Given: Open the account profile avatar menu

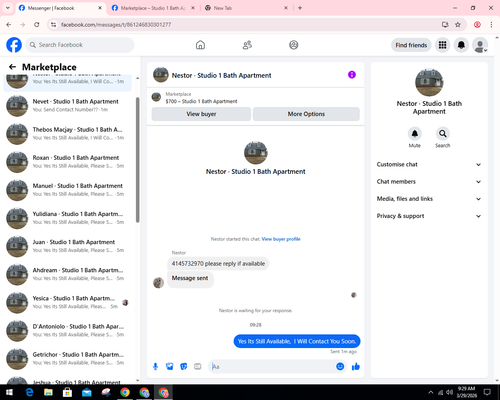Looking at the screenshot, I should click(x=480, y=45).
